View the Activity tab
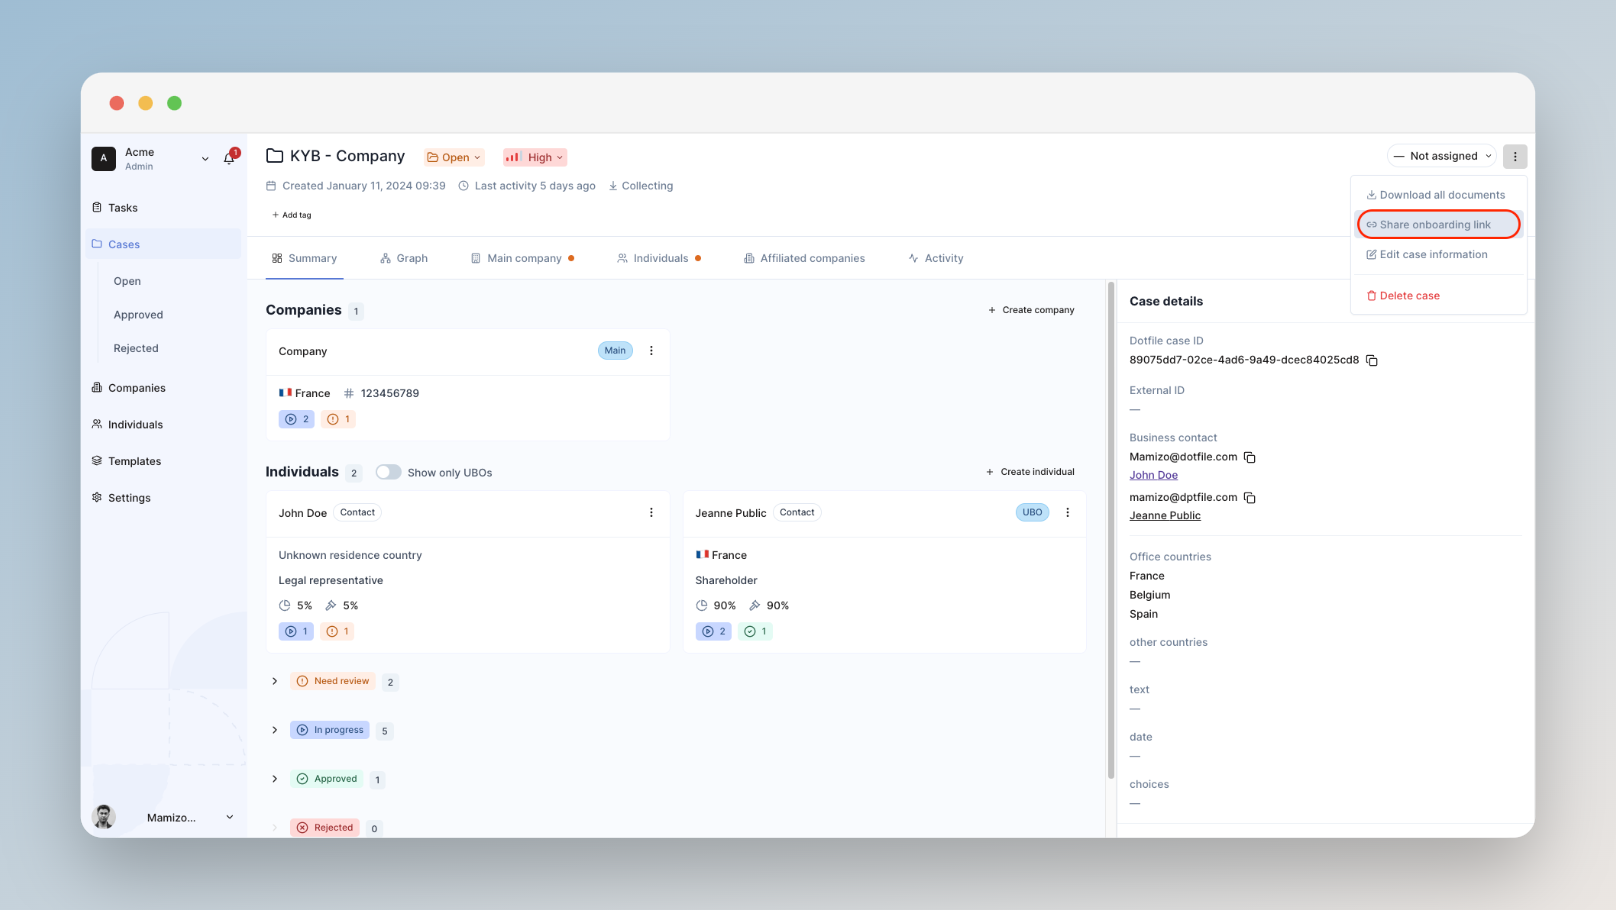The width and height of the screenshot is (1616, 910). pos(936,258)
